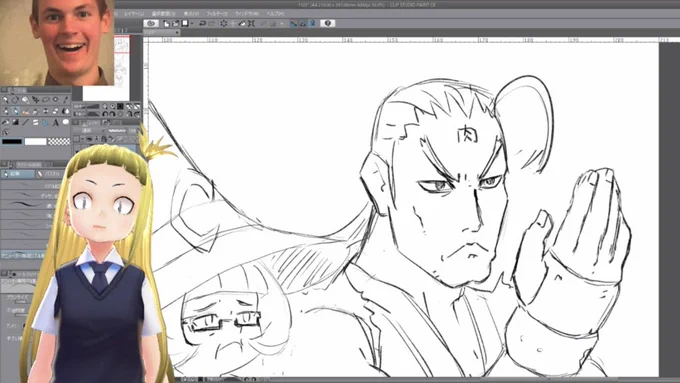The width and height of the screenshot is (680, 383).
Task: Click the Save floppy disk icon
Action: click(x=185, y=23)
